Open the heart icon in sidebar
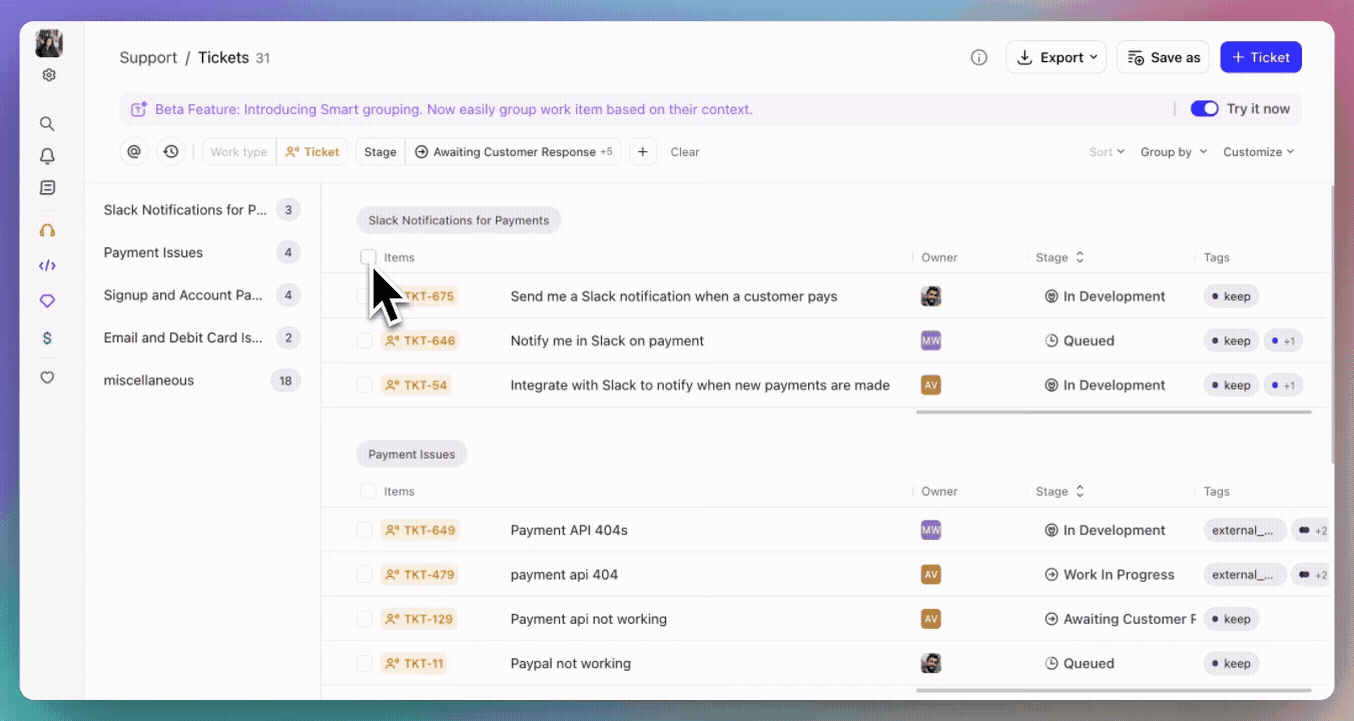 [x=47, y=378]
